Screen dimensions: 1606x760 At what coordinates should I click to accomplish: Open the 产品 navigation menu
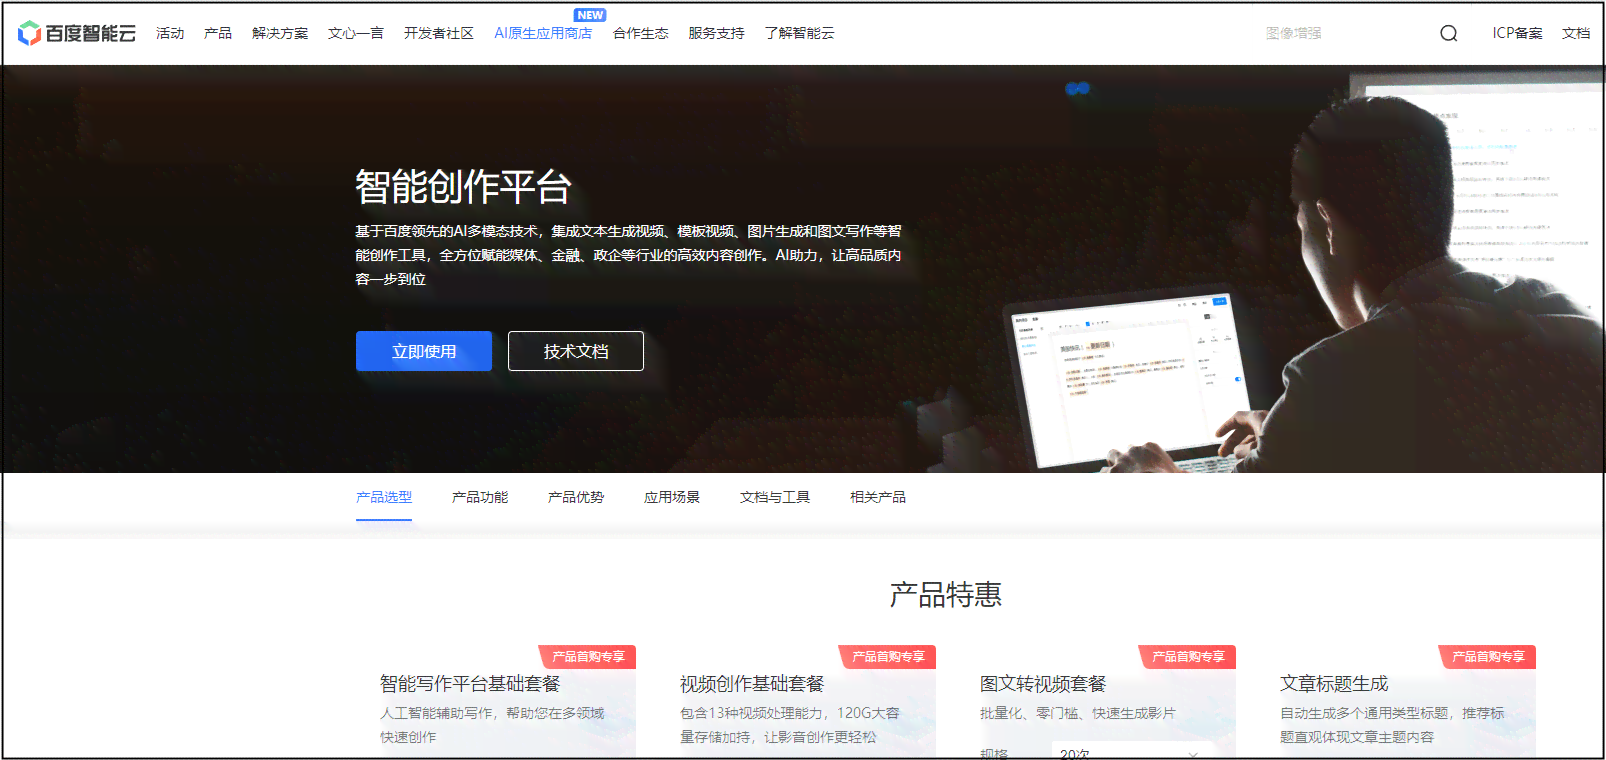coord(218,33)
